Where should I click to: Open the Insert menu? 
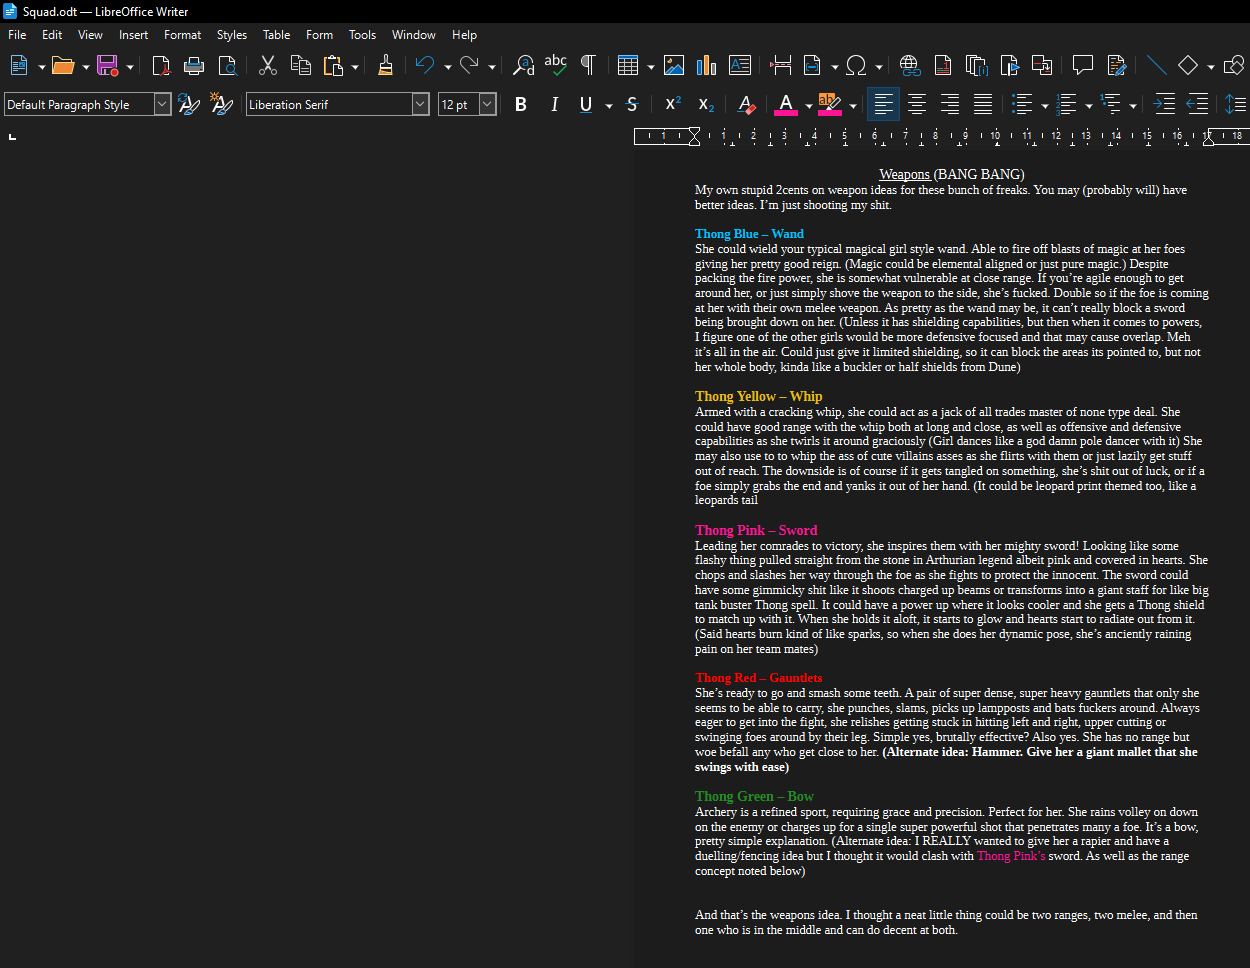pyautogui.click(x=133, y=35)
